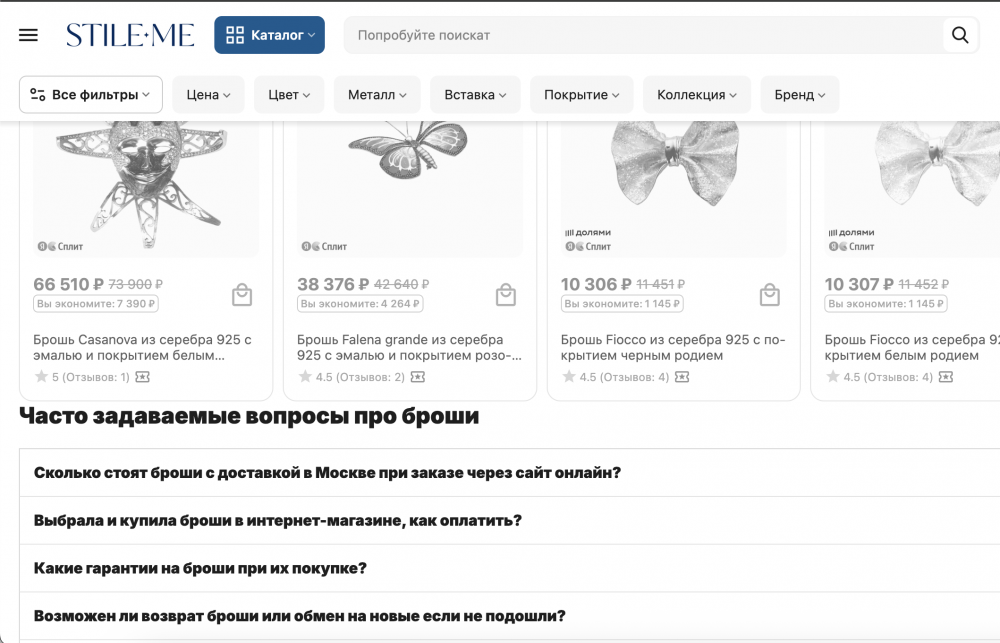Open the Покрытие filter dropdown
The width and height of the screenshot is (1000, 643).
point(581,94)
